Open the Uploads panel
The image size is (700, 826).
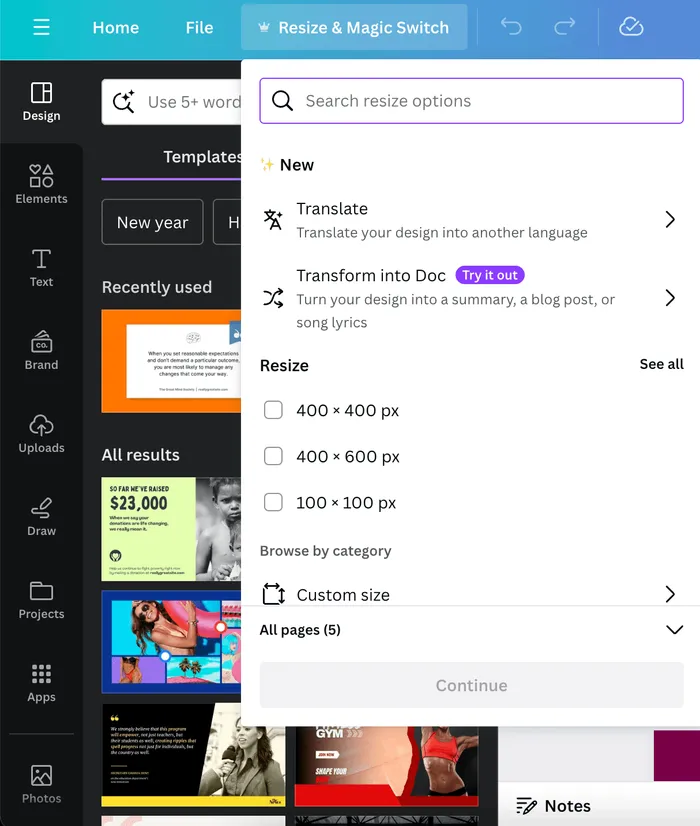pos(41,434)
